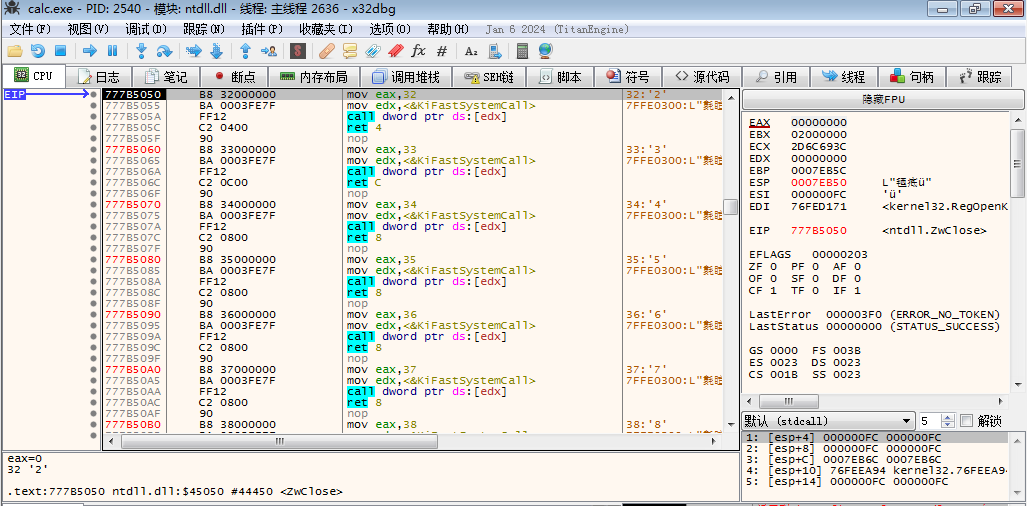This screenshot has height=506, width=1027.
Task: Open the Comments icon in toolbar
Action: click(350, 50)
